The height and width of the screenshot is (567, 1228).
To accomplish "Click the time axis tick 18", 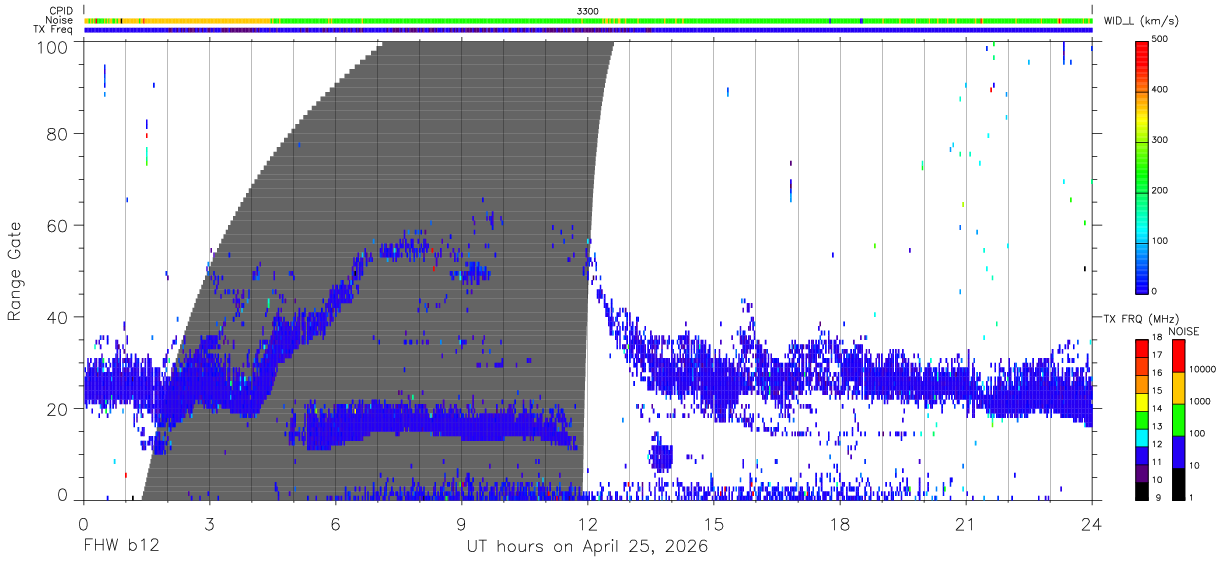I will [x=840, y=524].
